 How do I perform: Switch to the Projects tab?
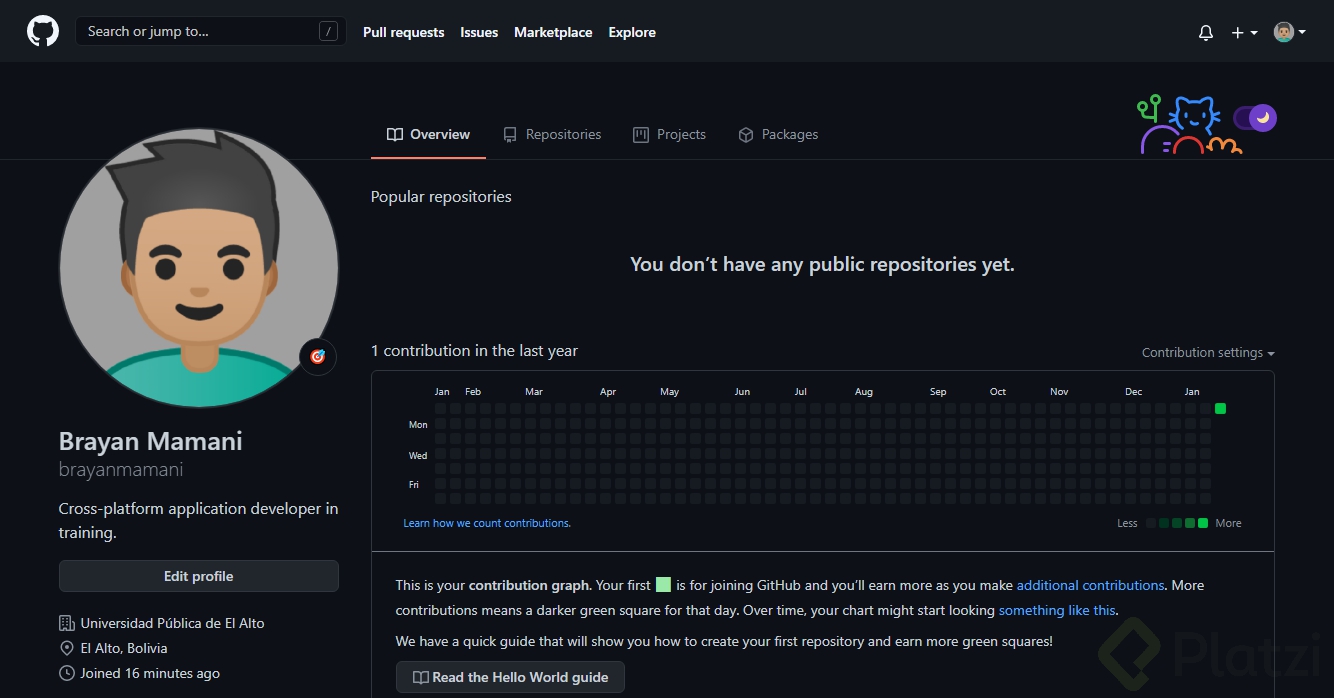tap(669, 134)
